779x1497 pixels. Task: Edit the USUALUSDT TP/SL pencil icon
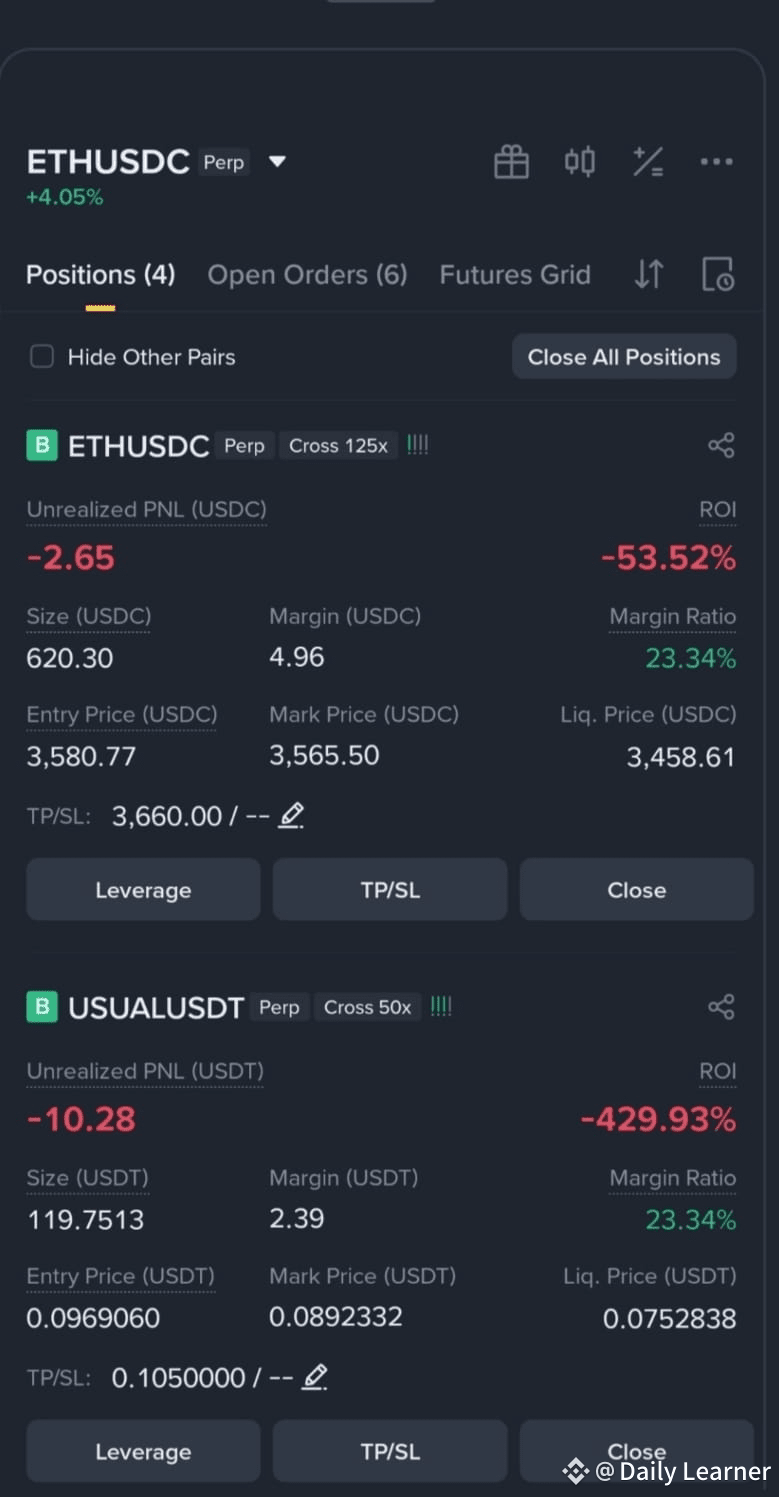click(x=315, y=1377)
